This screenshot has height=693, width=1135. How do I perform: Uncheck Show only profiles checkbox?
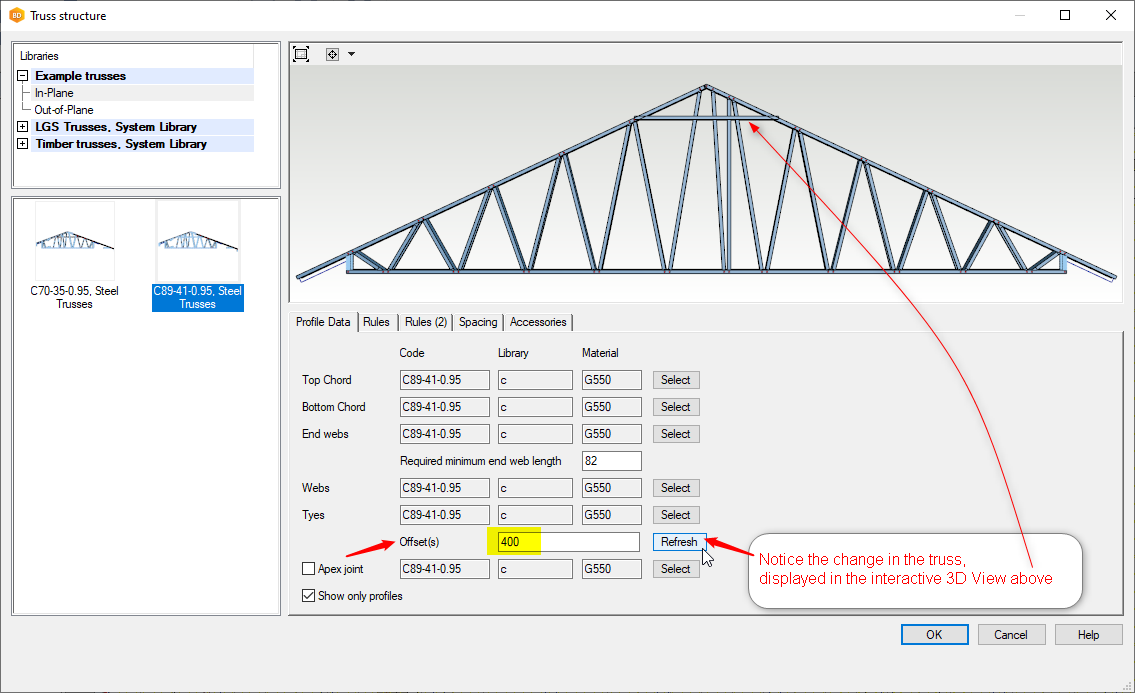(x=309, y=596)
